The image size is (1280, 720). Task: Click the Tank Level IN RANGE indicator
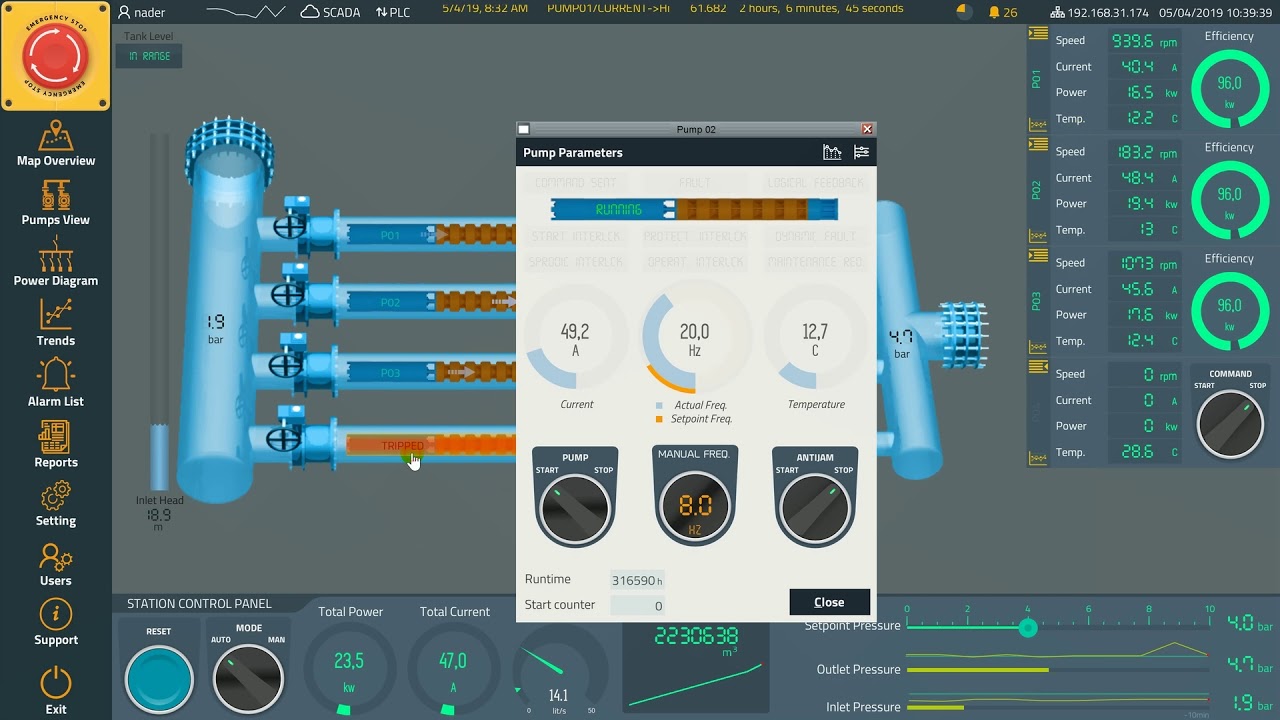149,56
